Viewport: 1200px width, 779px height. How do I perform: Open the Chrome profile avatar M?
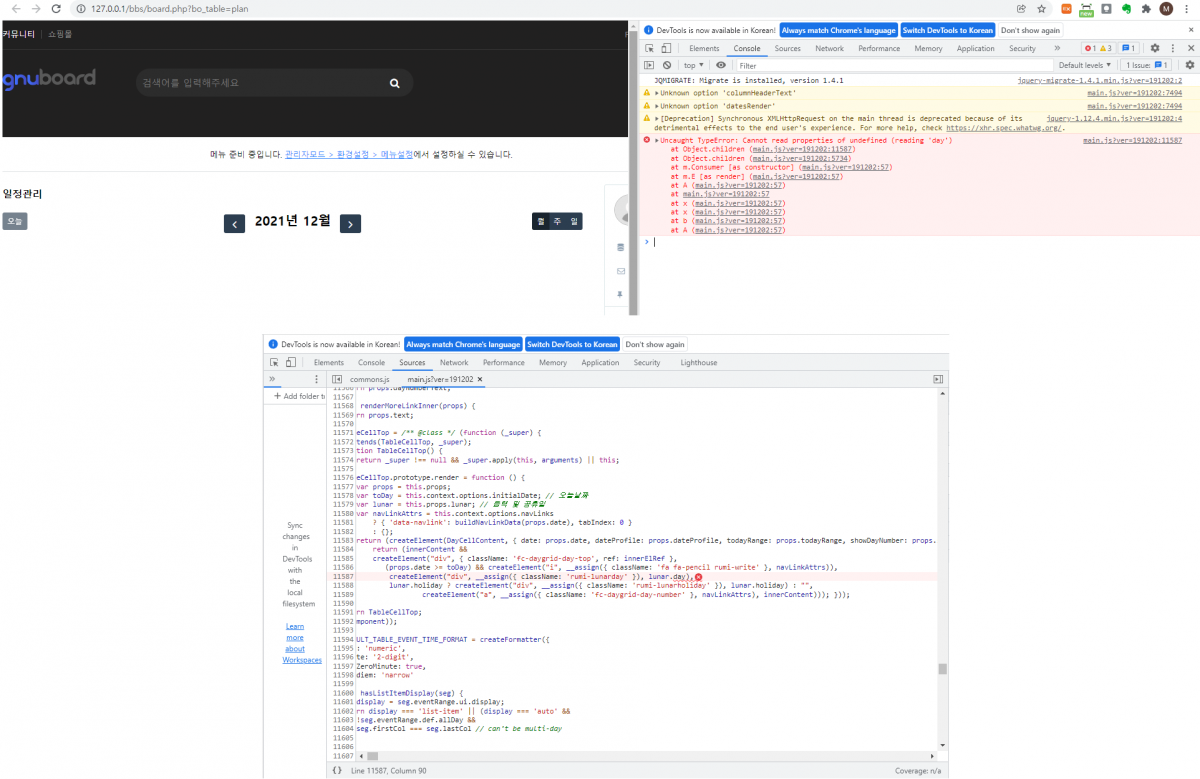(1166, 8)
